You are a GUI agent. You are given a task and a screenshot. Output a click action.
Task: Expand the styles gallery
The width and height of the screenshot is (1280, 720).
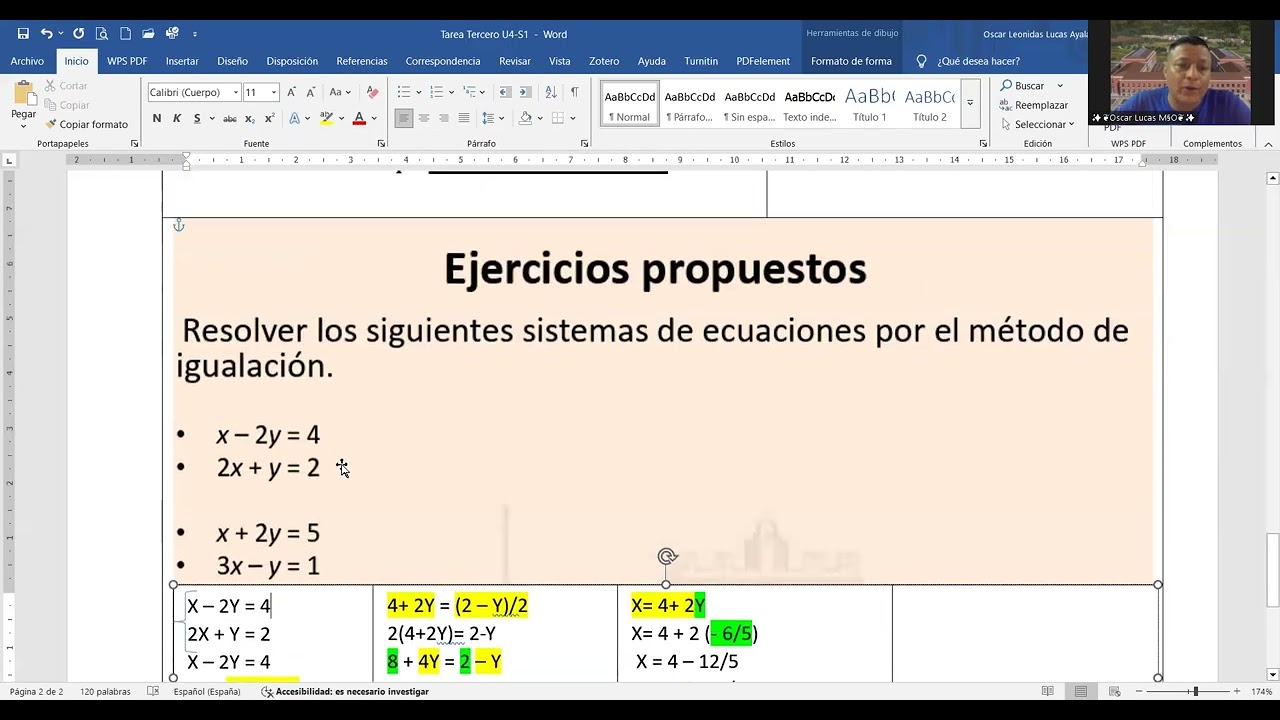[970, 103]
